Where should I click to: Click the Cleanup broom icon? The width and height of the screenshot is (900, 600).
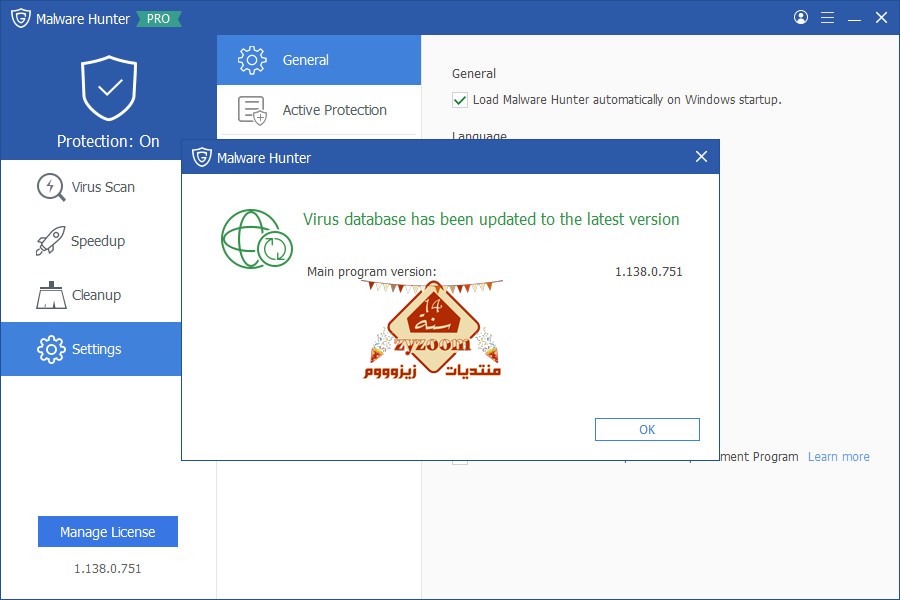point(51,295)
